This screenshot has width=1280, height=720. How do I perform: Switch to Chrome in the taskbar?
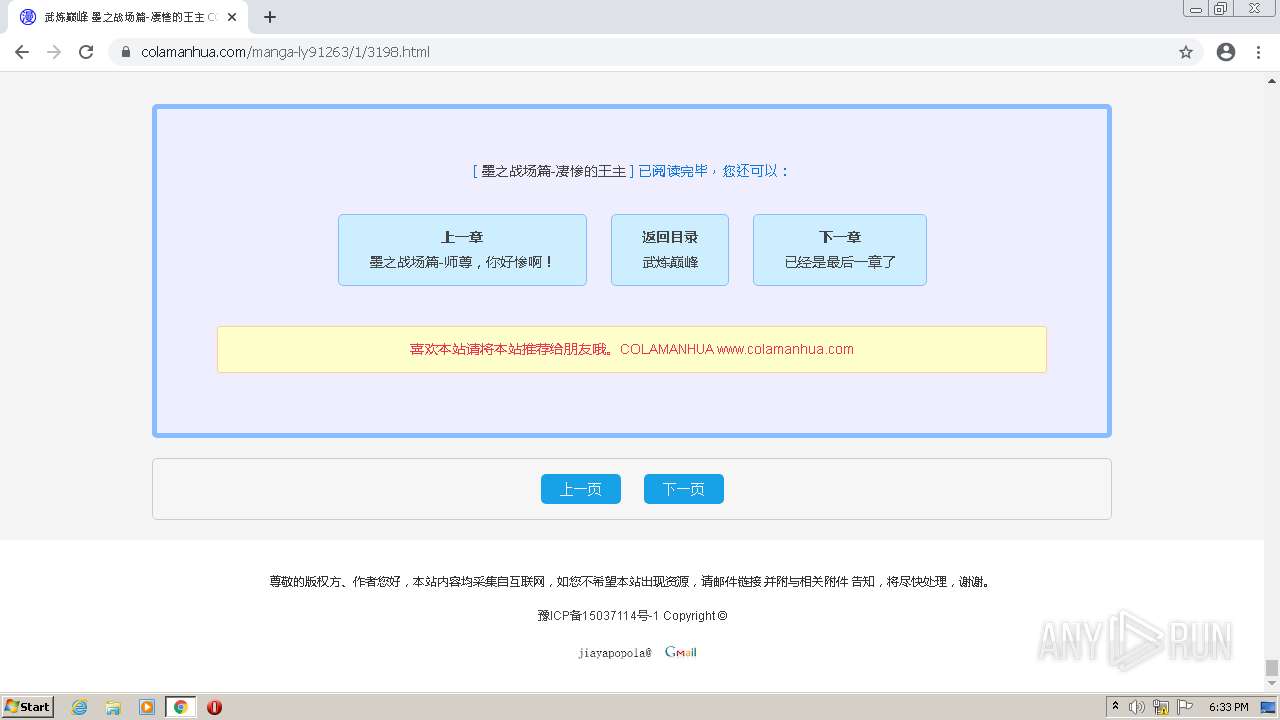[180, 707]
